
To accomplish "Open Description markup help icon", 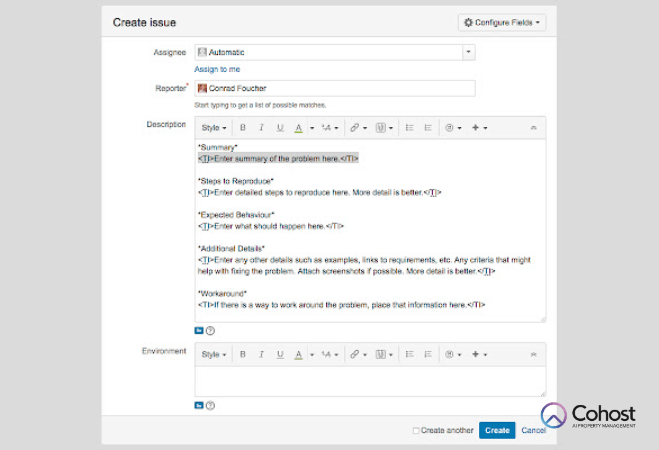I will (210, 331).
